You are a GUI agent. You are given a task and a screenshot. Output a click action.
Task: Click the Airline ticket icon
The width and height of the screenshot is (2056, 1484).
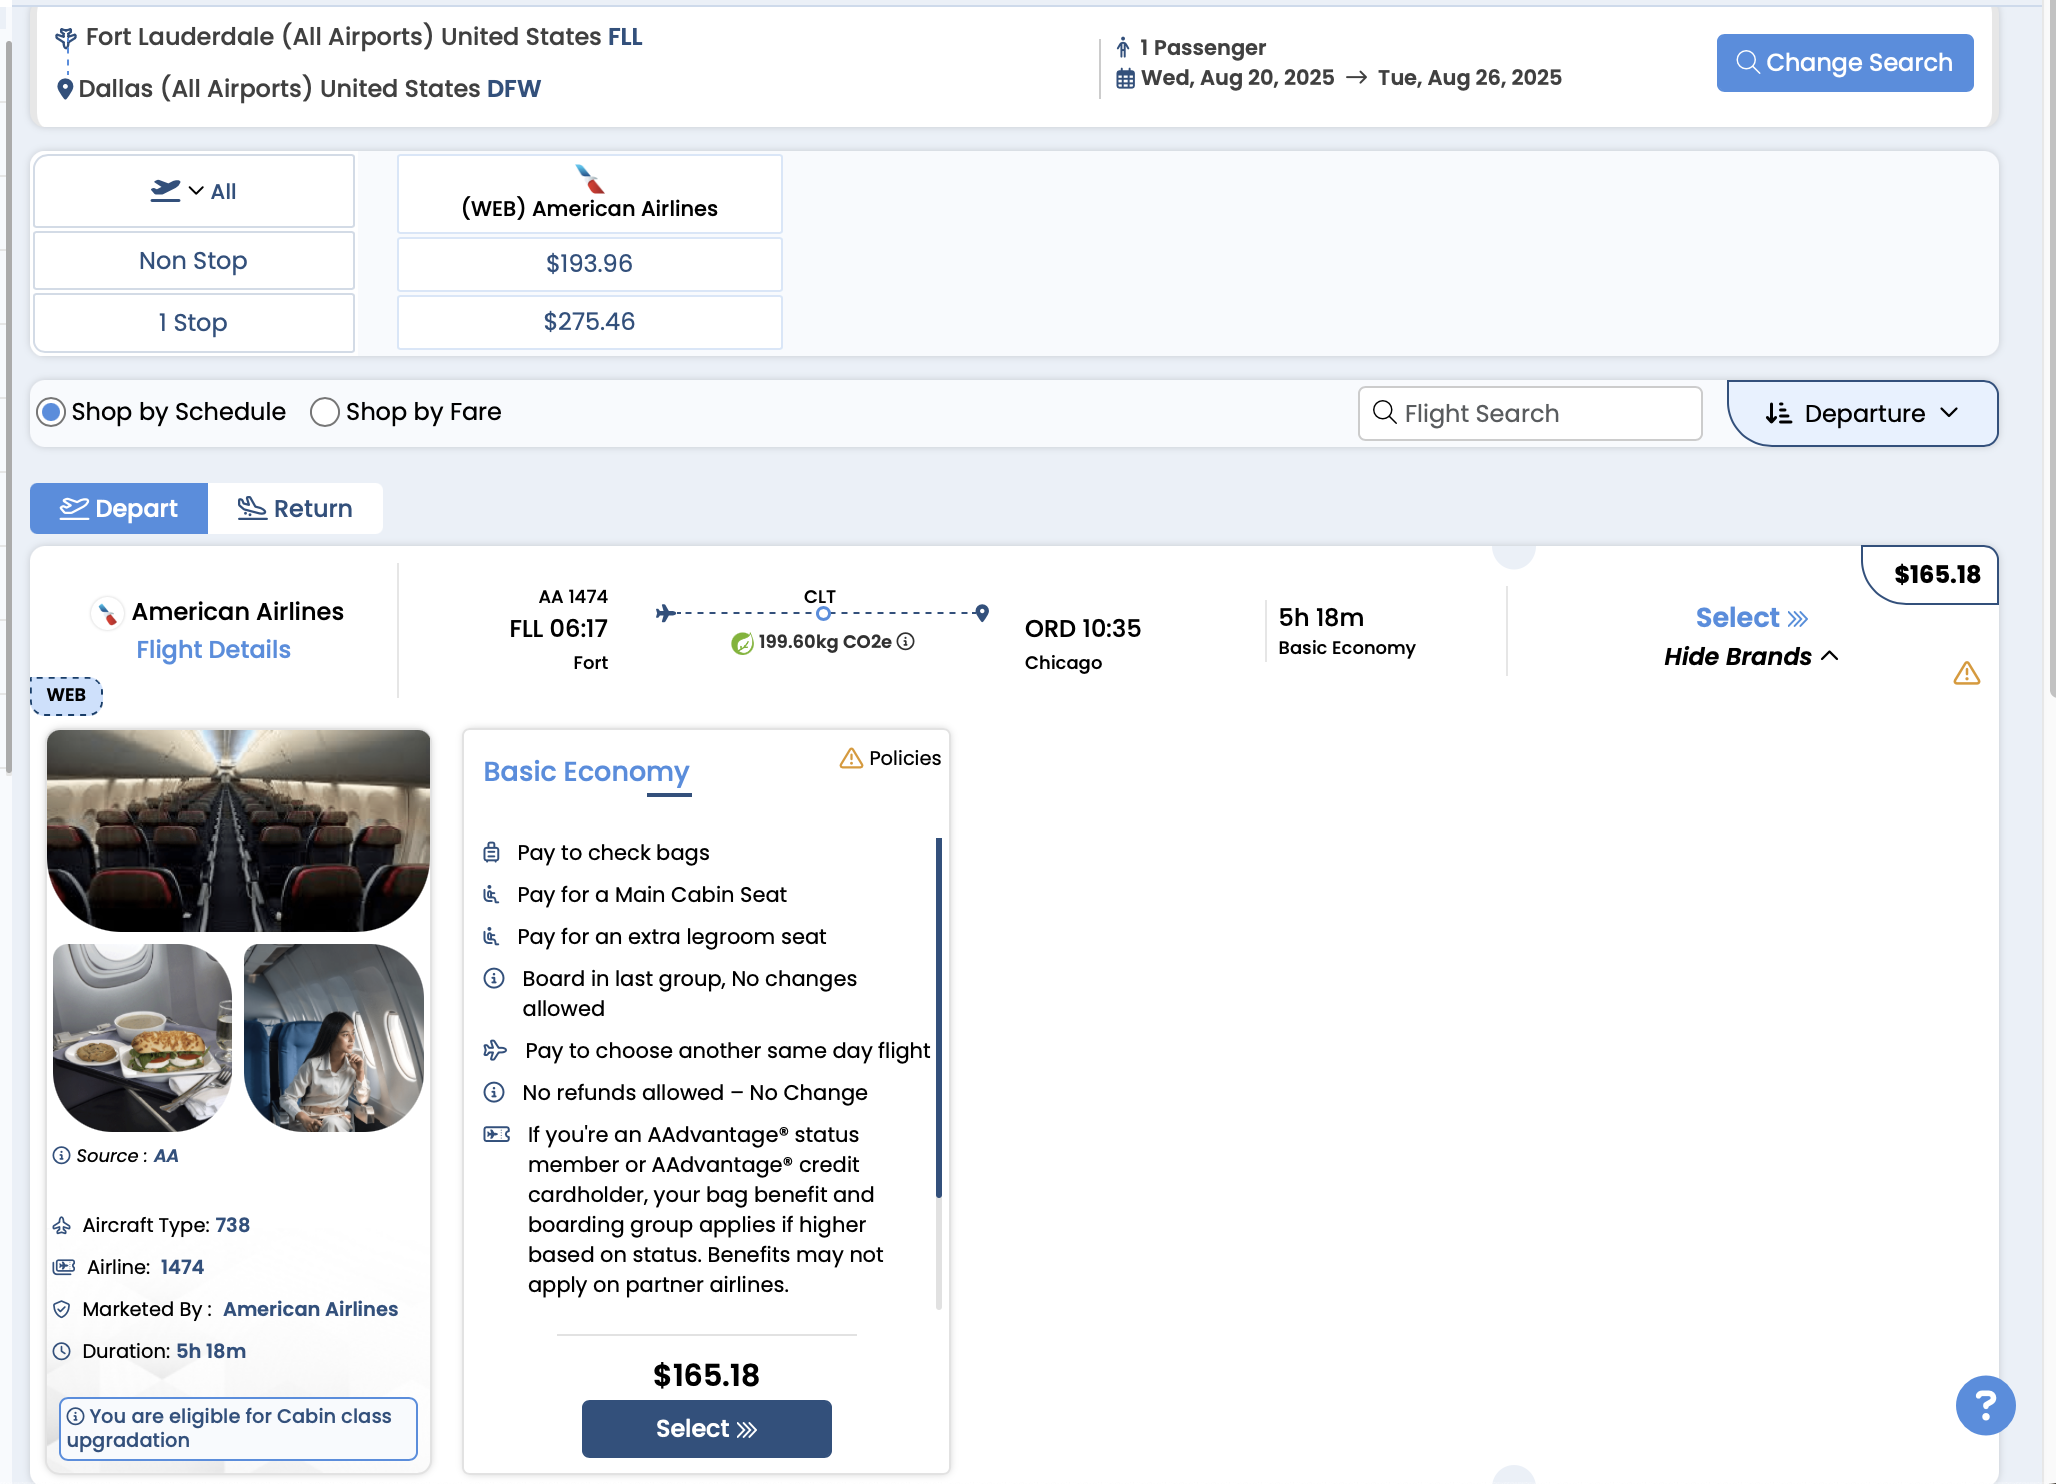64,1267
